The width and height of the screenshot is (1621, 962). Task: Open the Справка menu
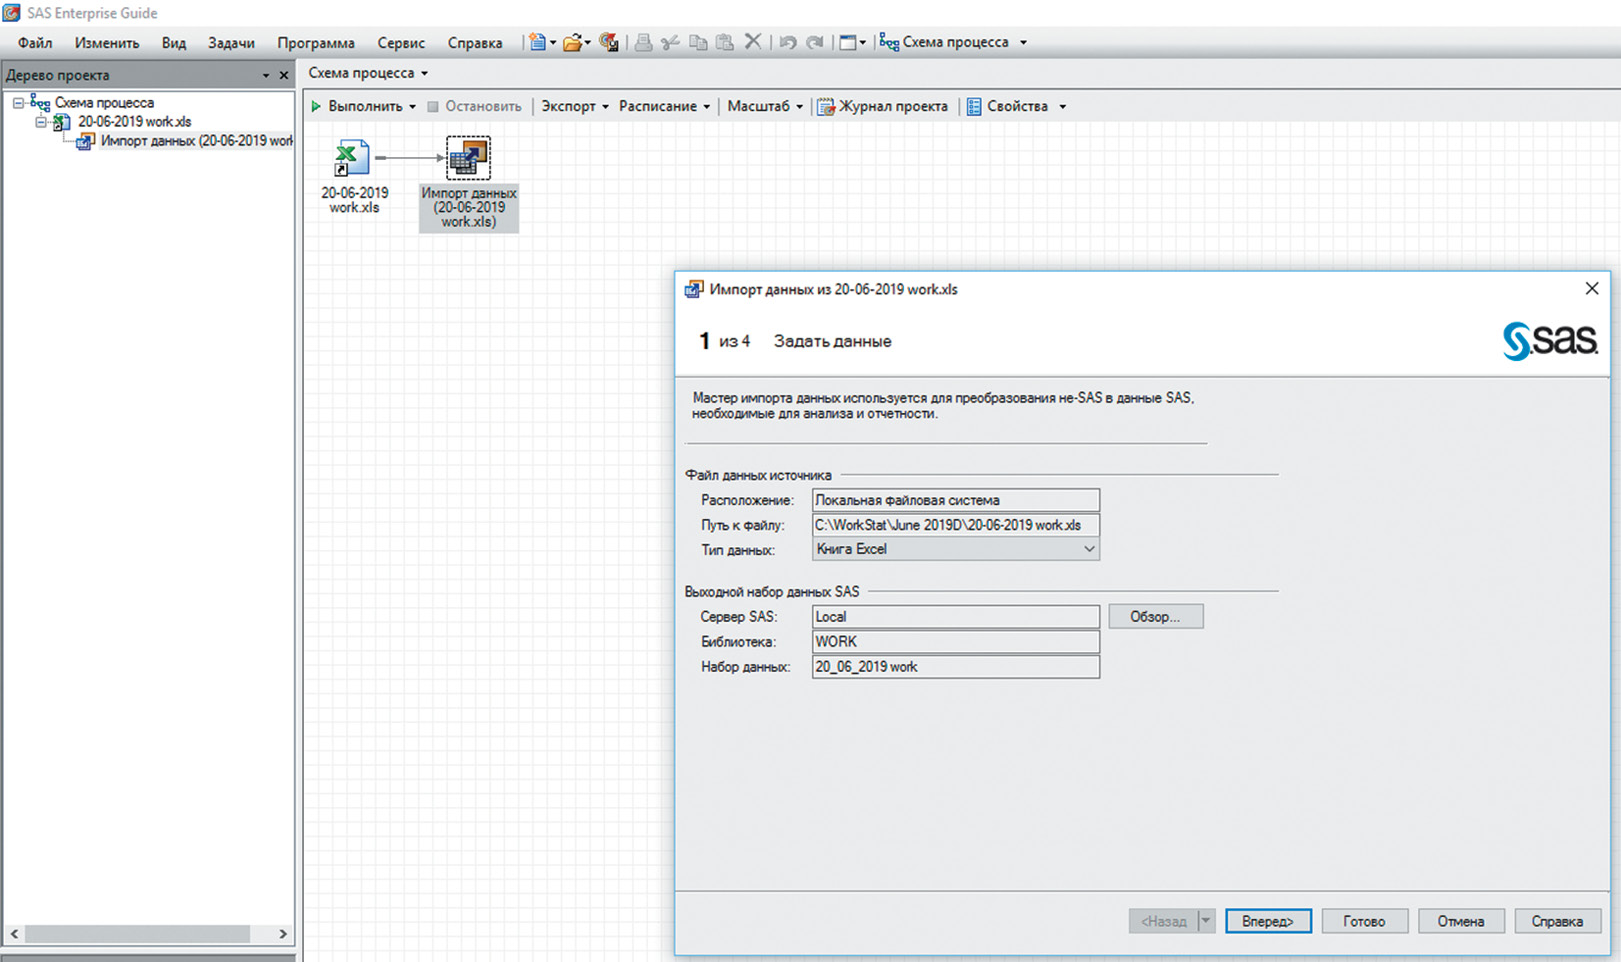point(475,43)
